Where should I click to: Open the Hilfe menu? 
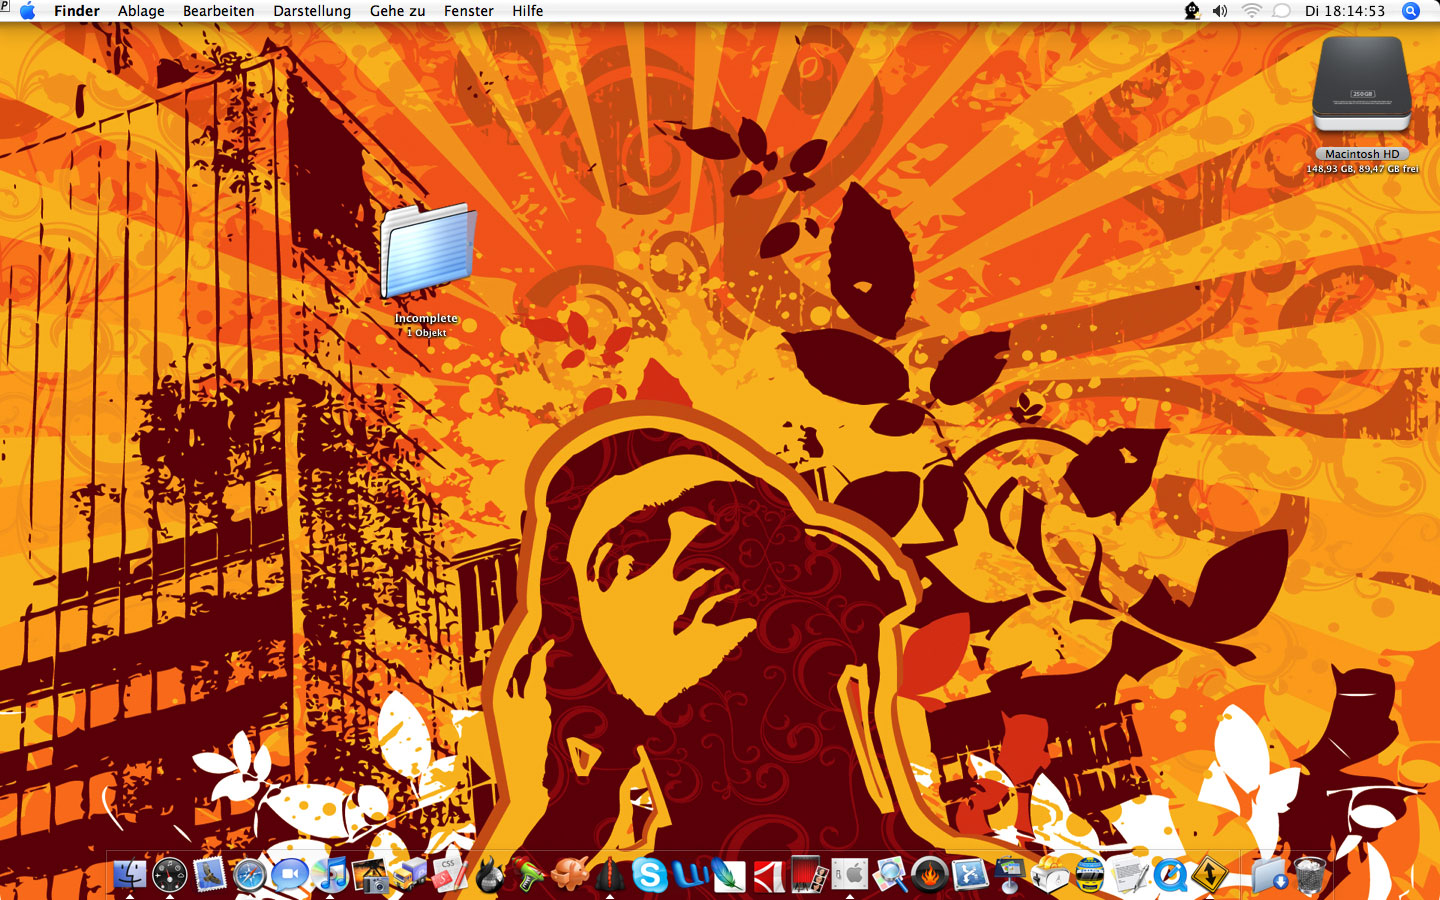click(x=528, y=11)
